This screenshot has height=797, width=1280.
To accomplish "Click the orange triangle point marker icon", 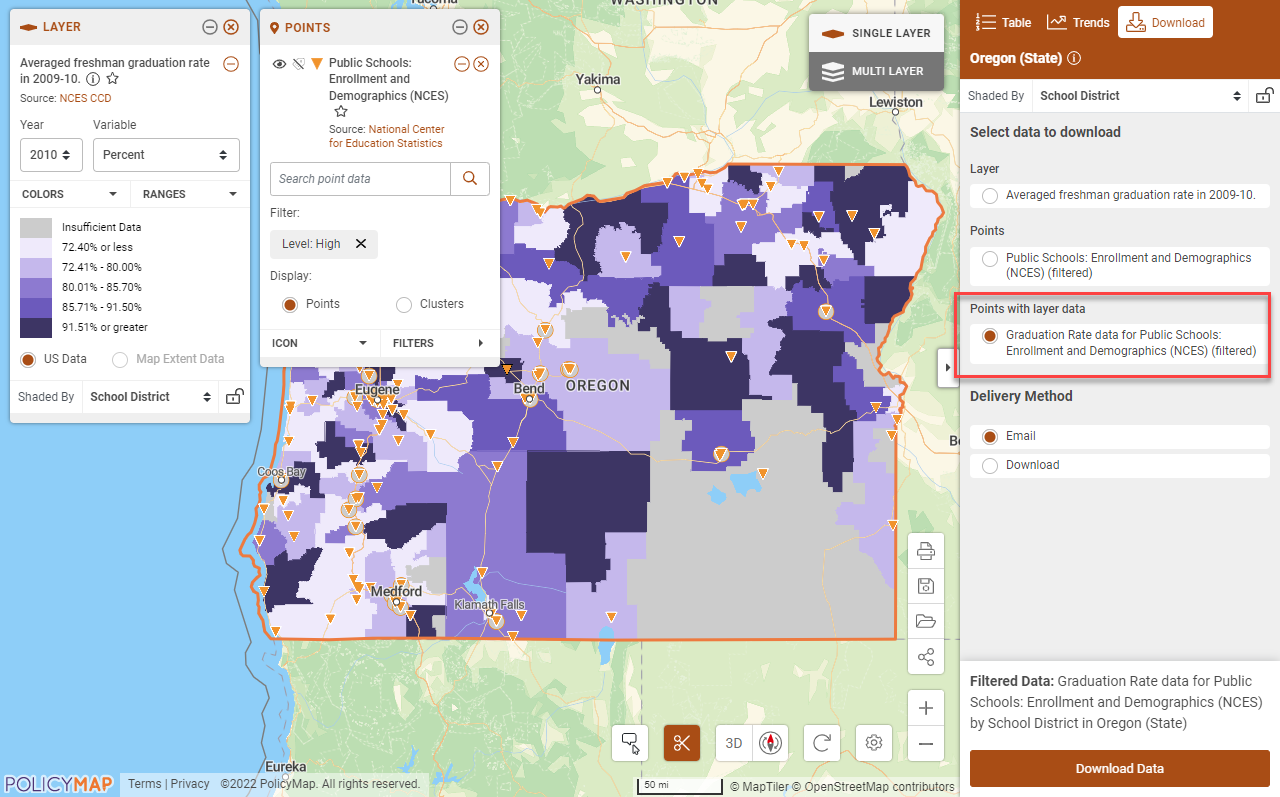I will (x=317, y=64).
